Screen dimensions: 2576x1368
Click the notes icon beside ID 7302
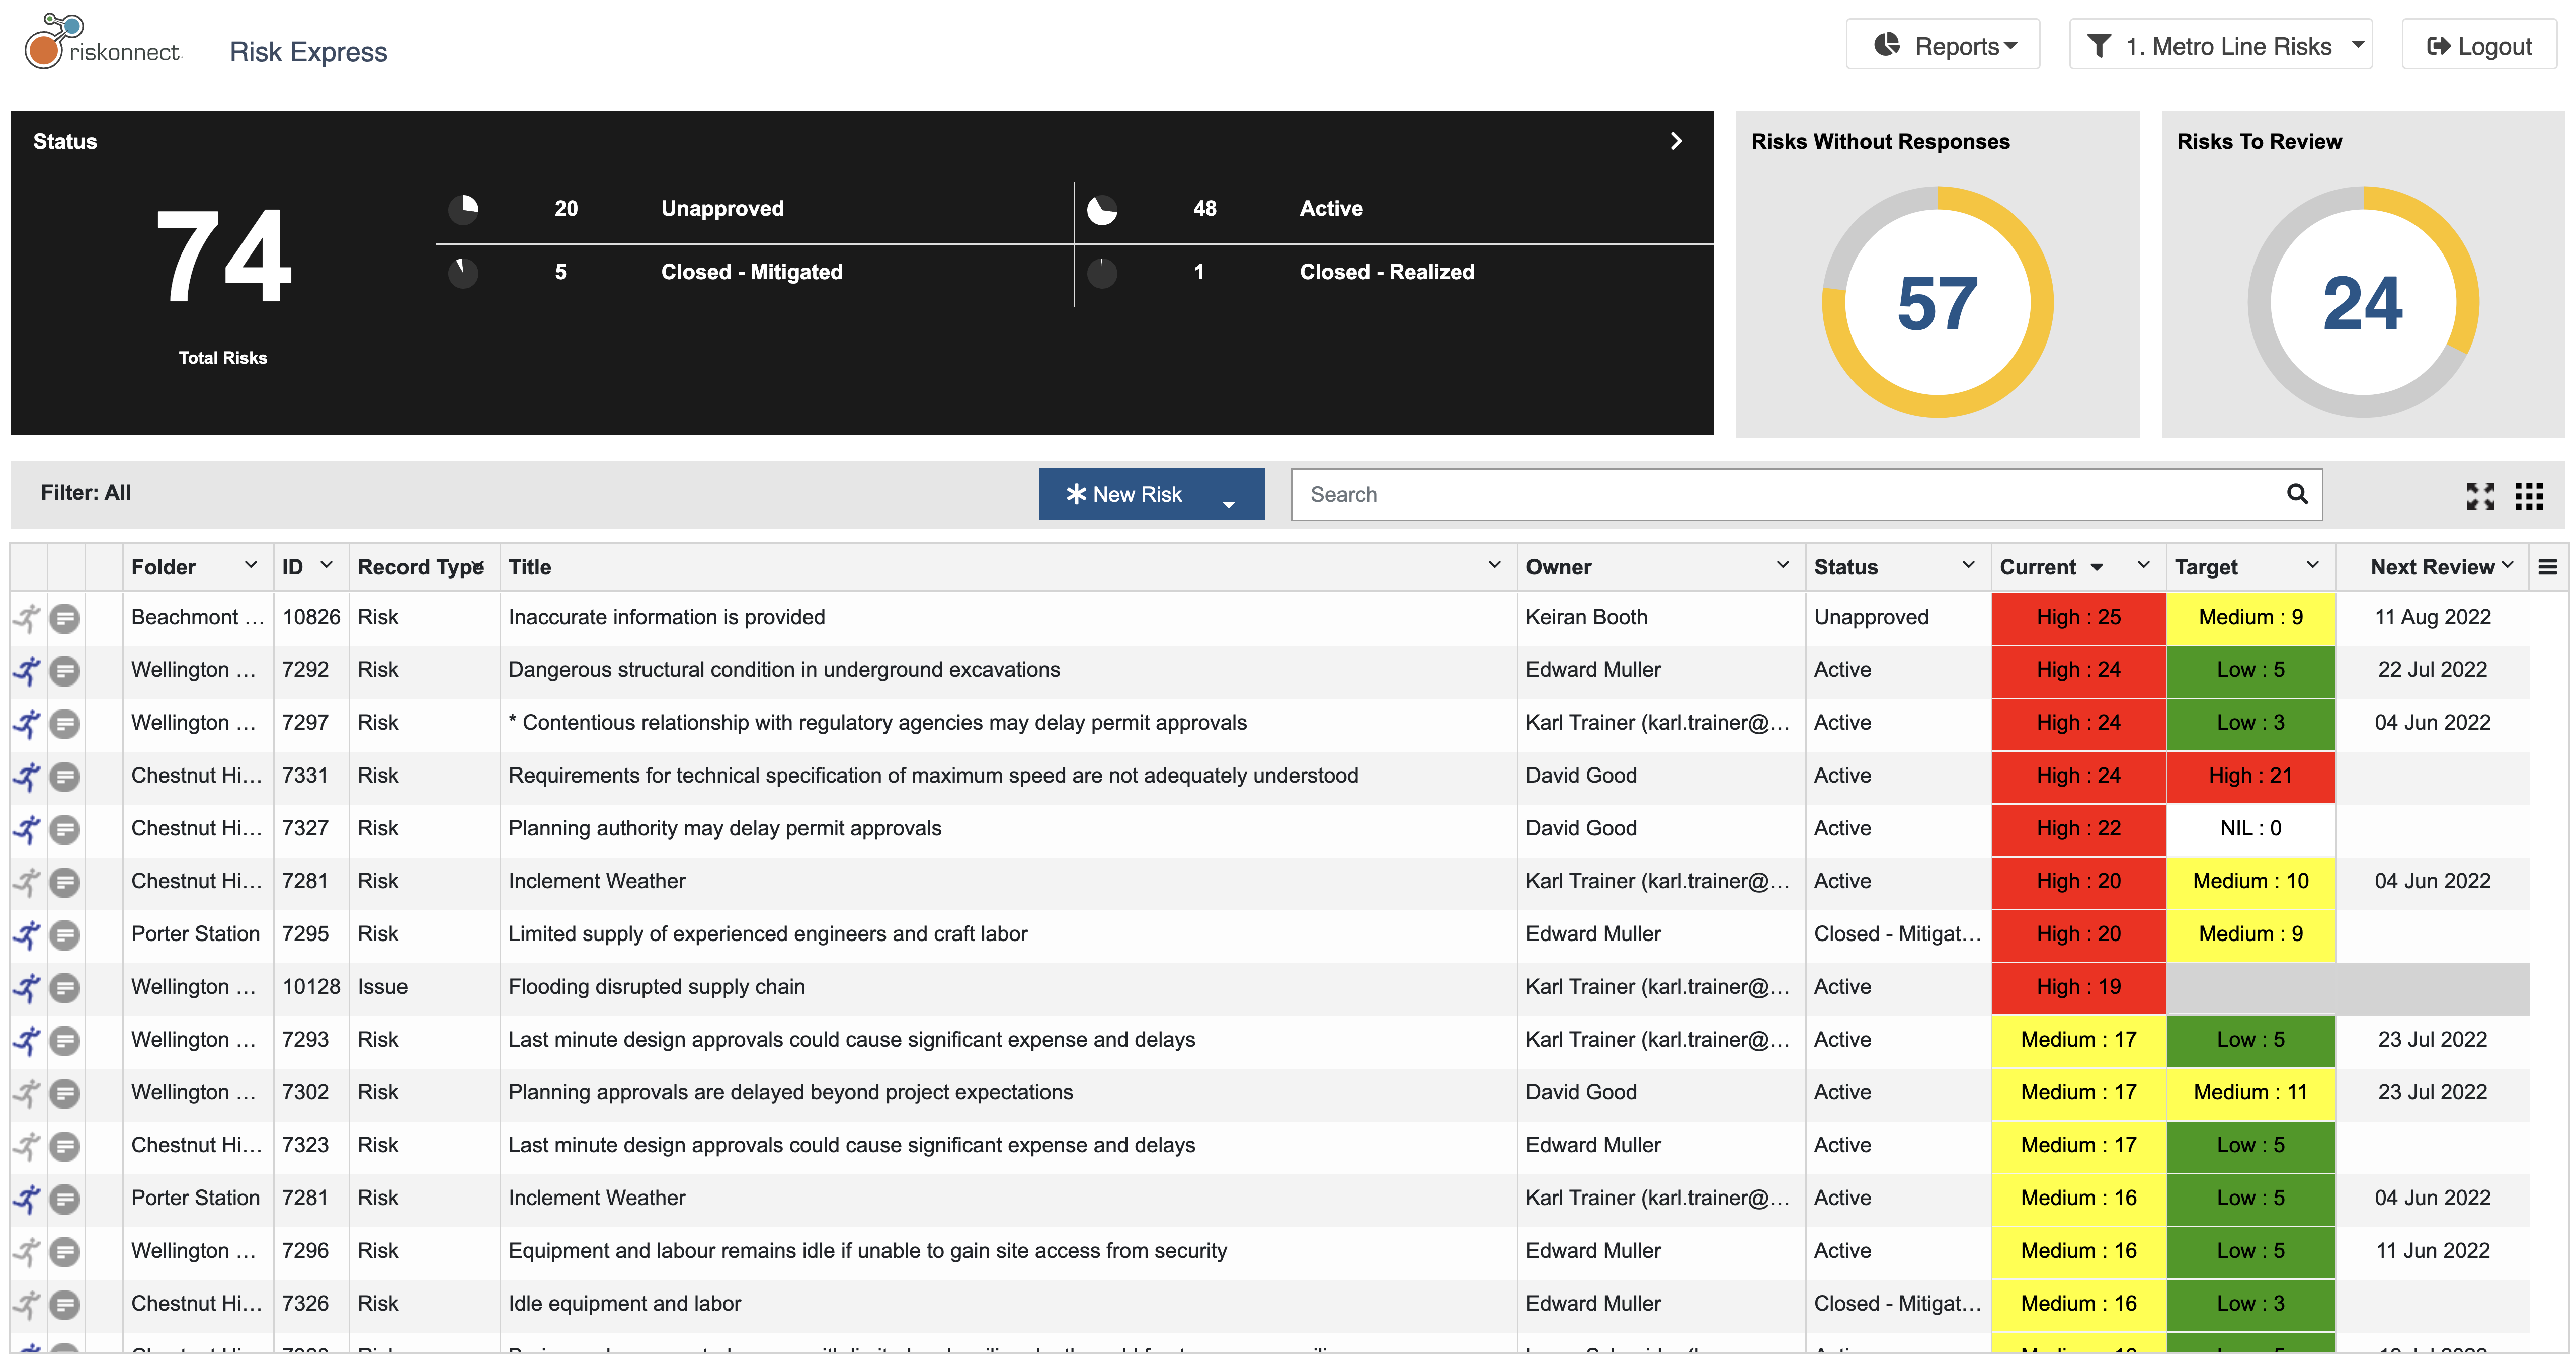point(65,1092)
